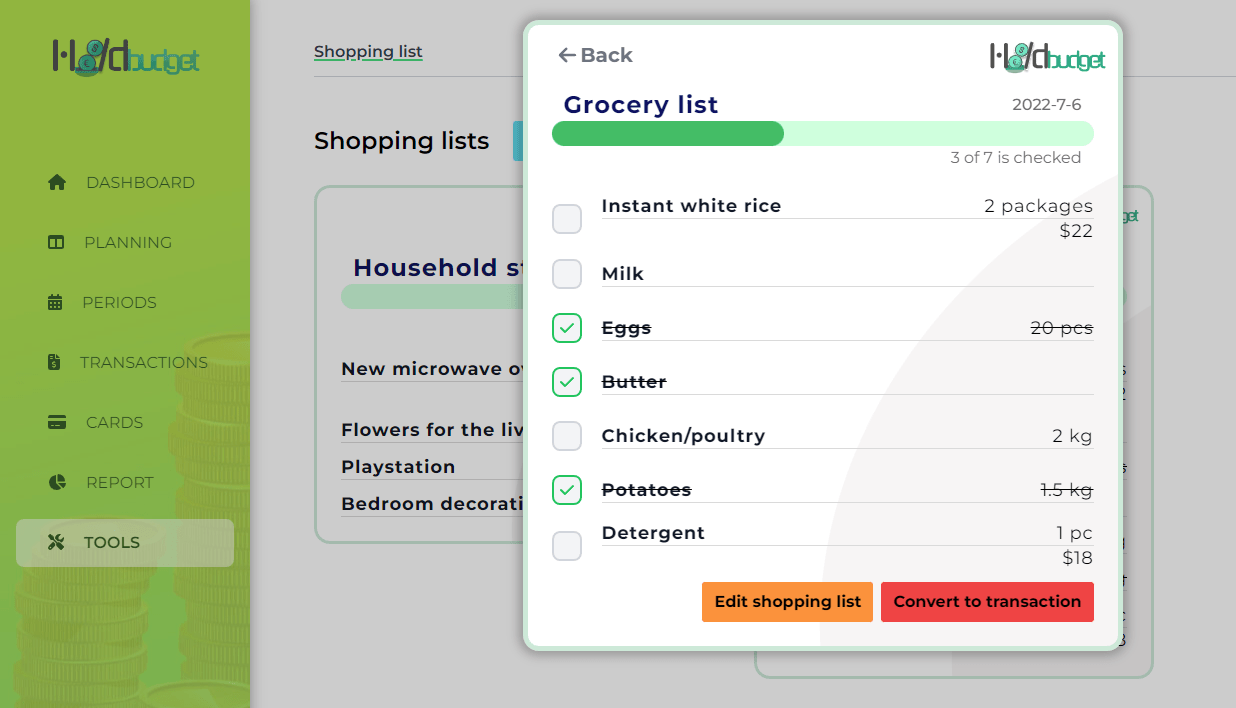Uncheck the Eggs item
Image resolution: width=1236 pixels, height=708 pixels.
coord(567,327)
